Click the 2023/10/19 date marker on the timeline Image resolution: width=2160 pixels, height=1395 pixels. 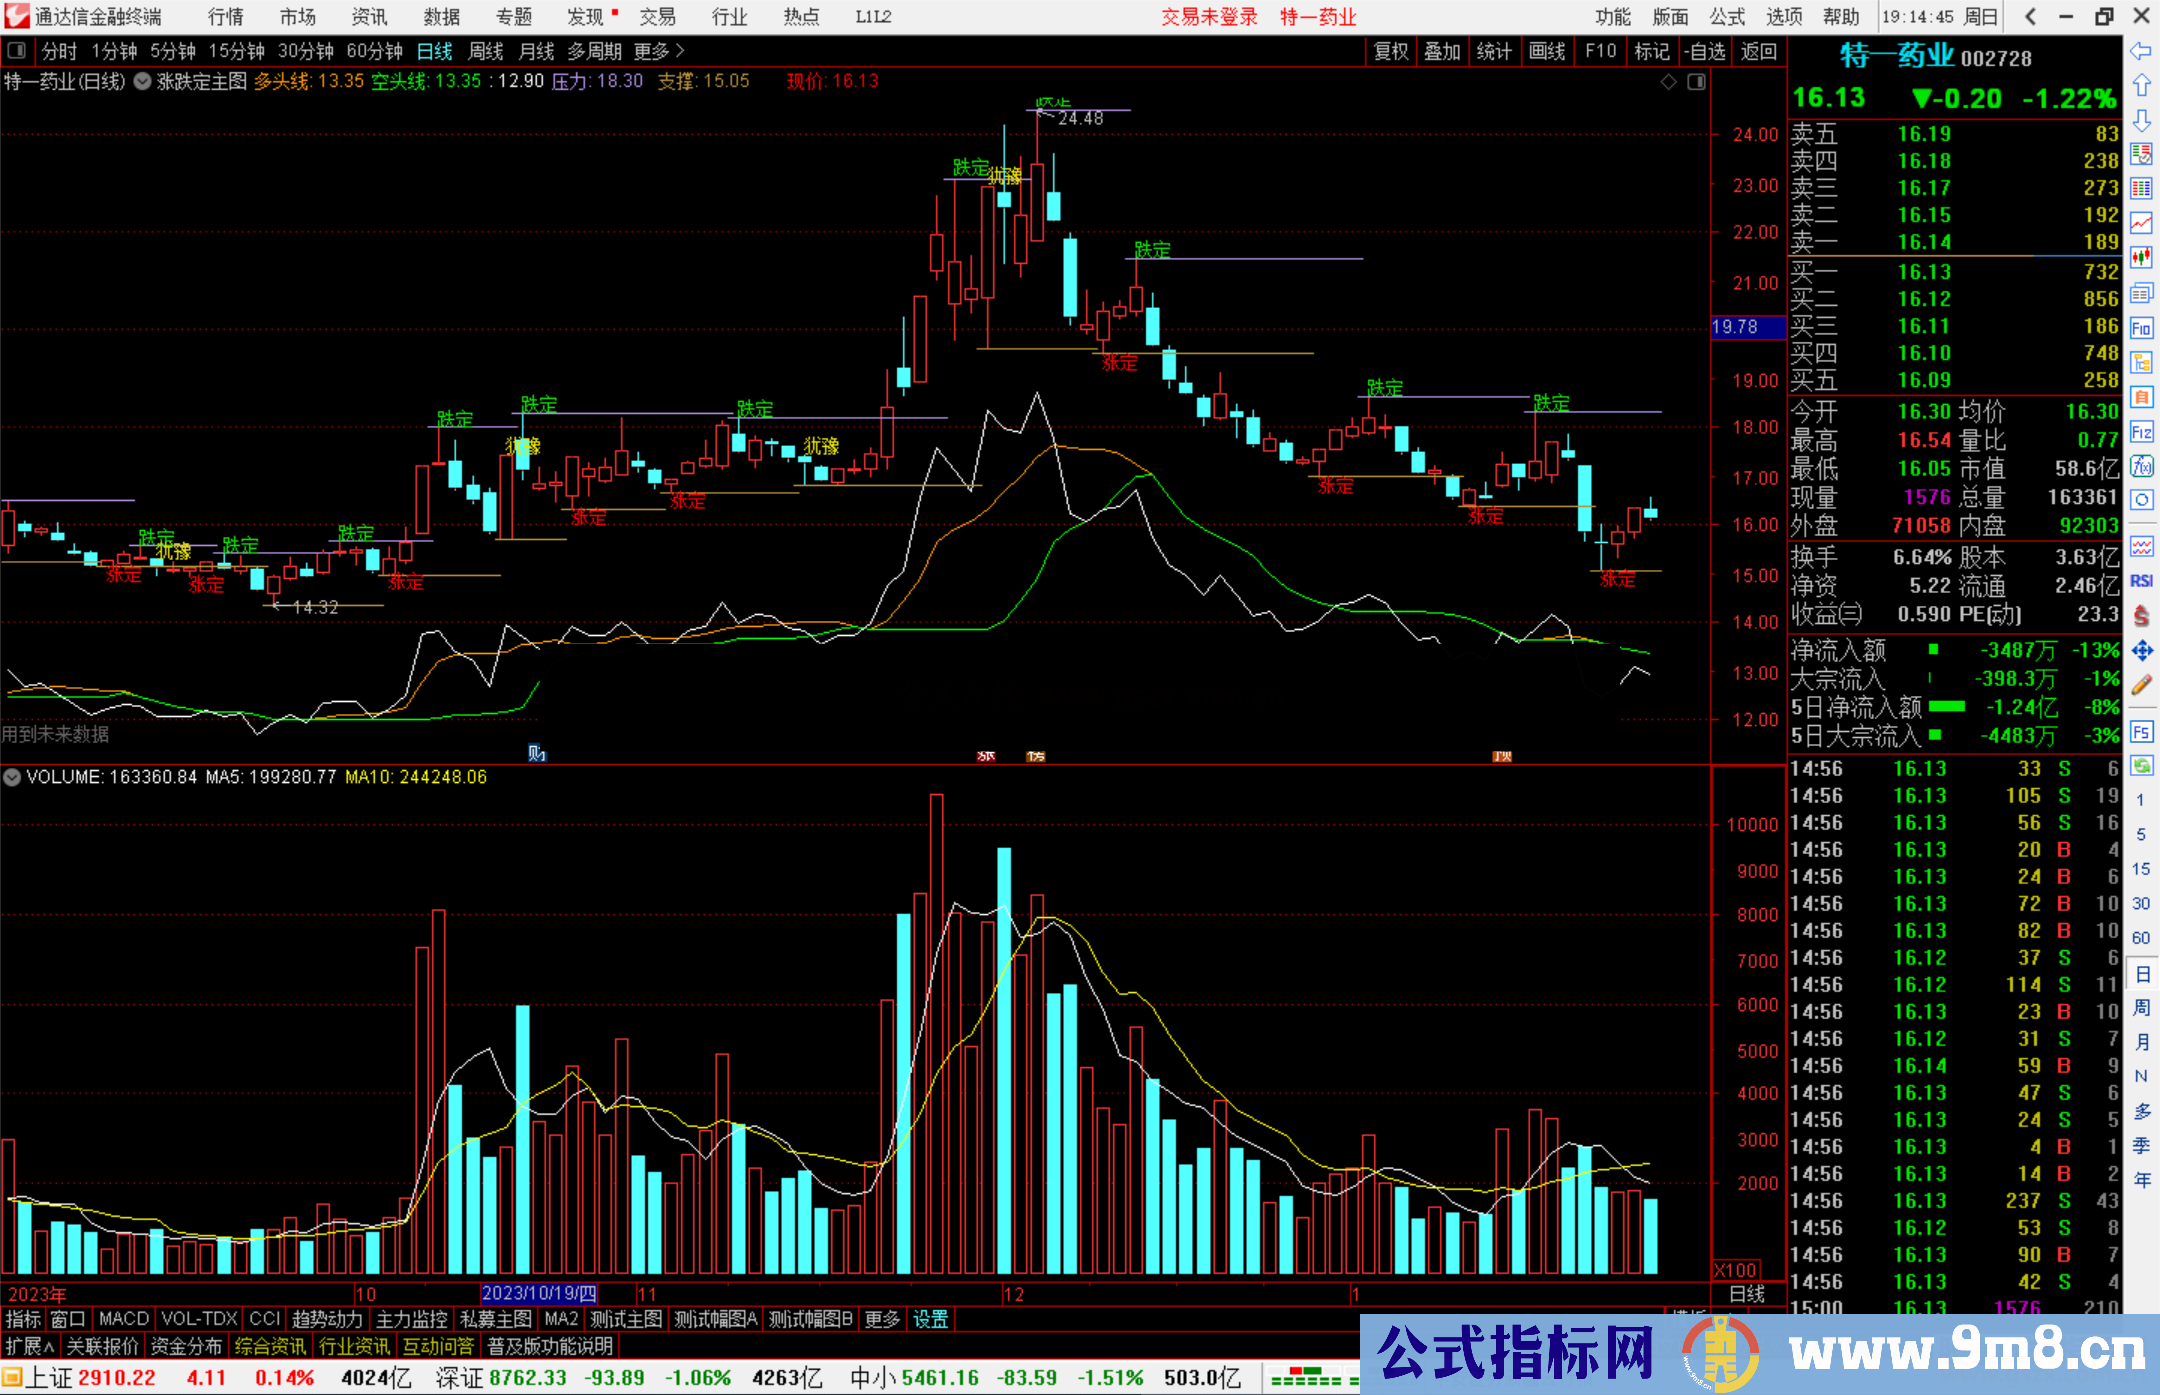(539, 1294)
